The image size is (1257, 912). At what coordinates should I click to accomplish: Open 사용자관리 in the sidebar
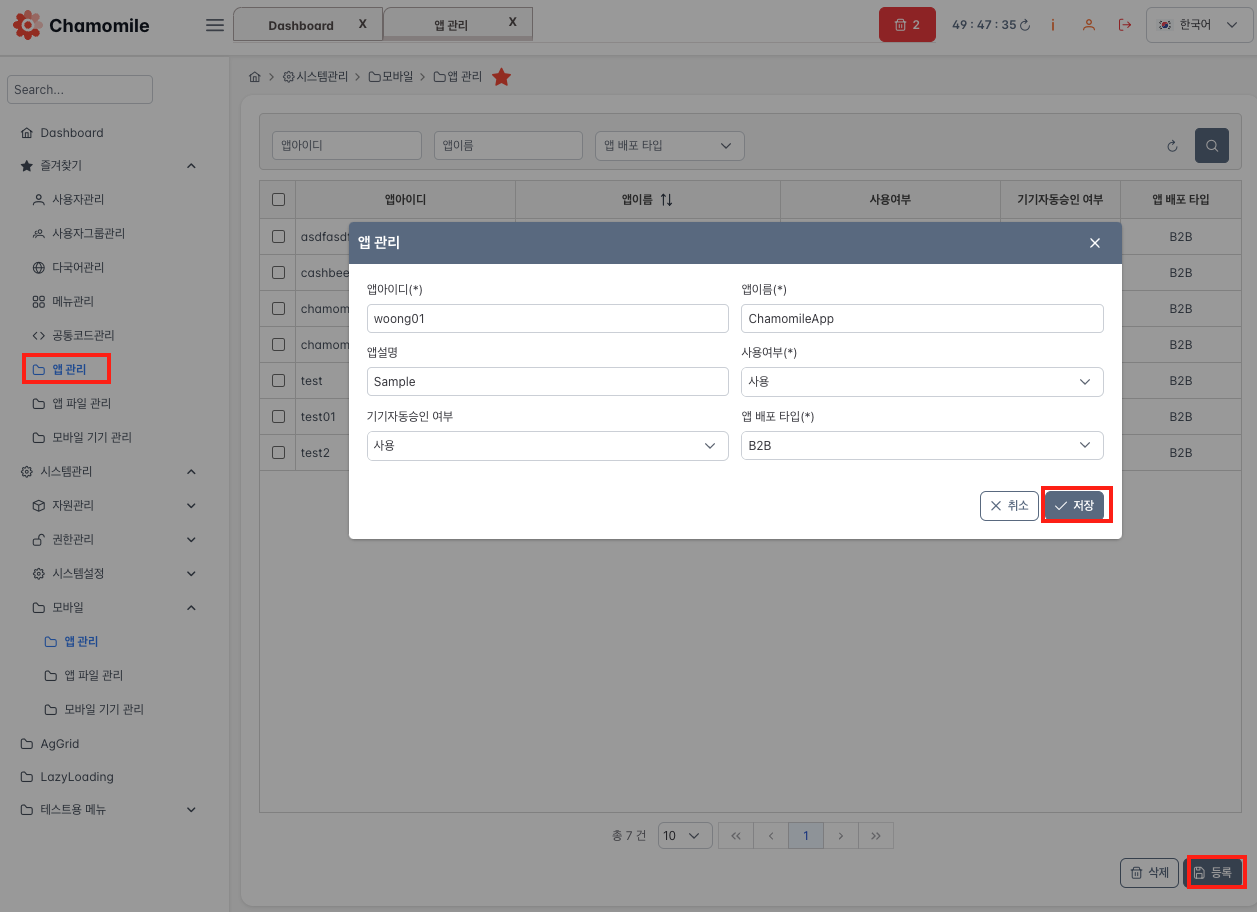tap(78, 200)
